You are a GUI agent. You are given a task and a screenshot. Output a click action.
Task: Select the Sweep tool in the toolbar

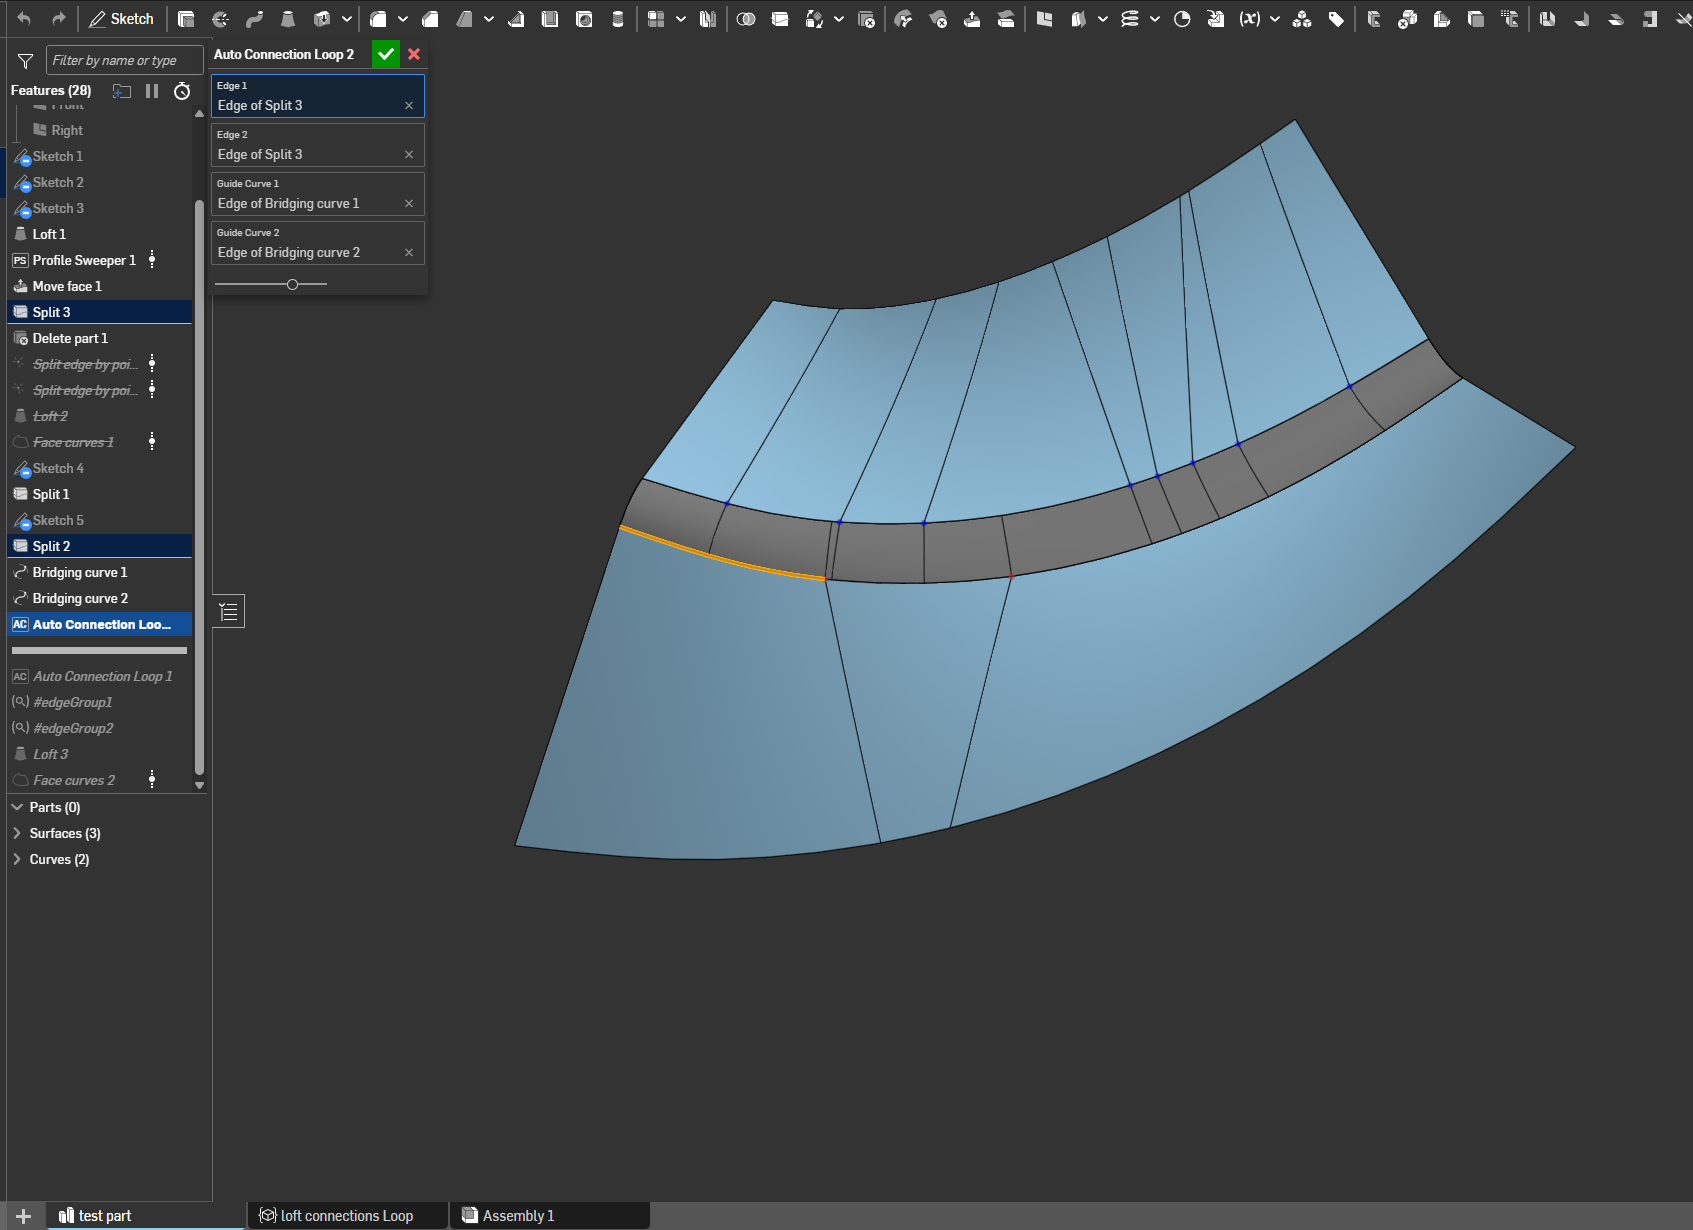(x=254, y=19)
